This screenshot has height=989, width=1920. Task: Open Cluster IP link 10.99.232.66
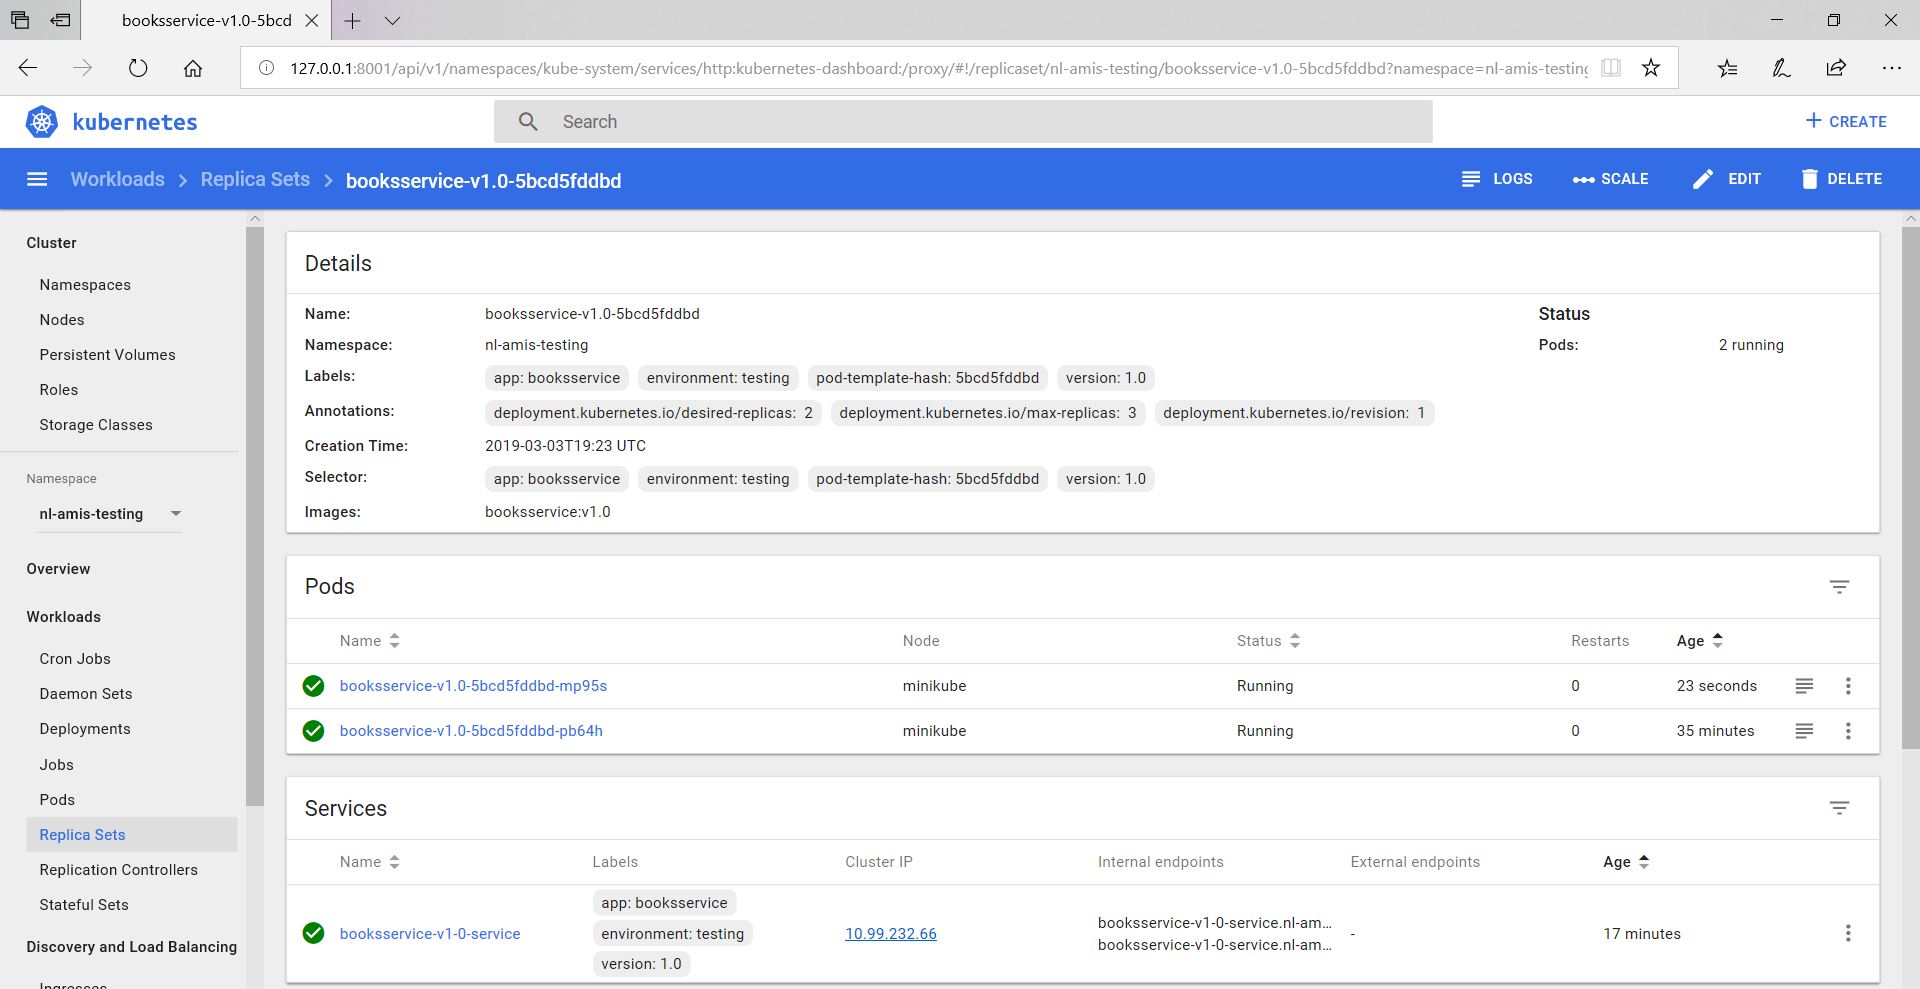[x=890, y=934]
